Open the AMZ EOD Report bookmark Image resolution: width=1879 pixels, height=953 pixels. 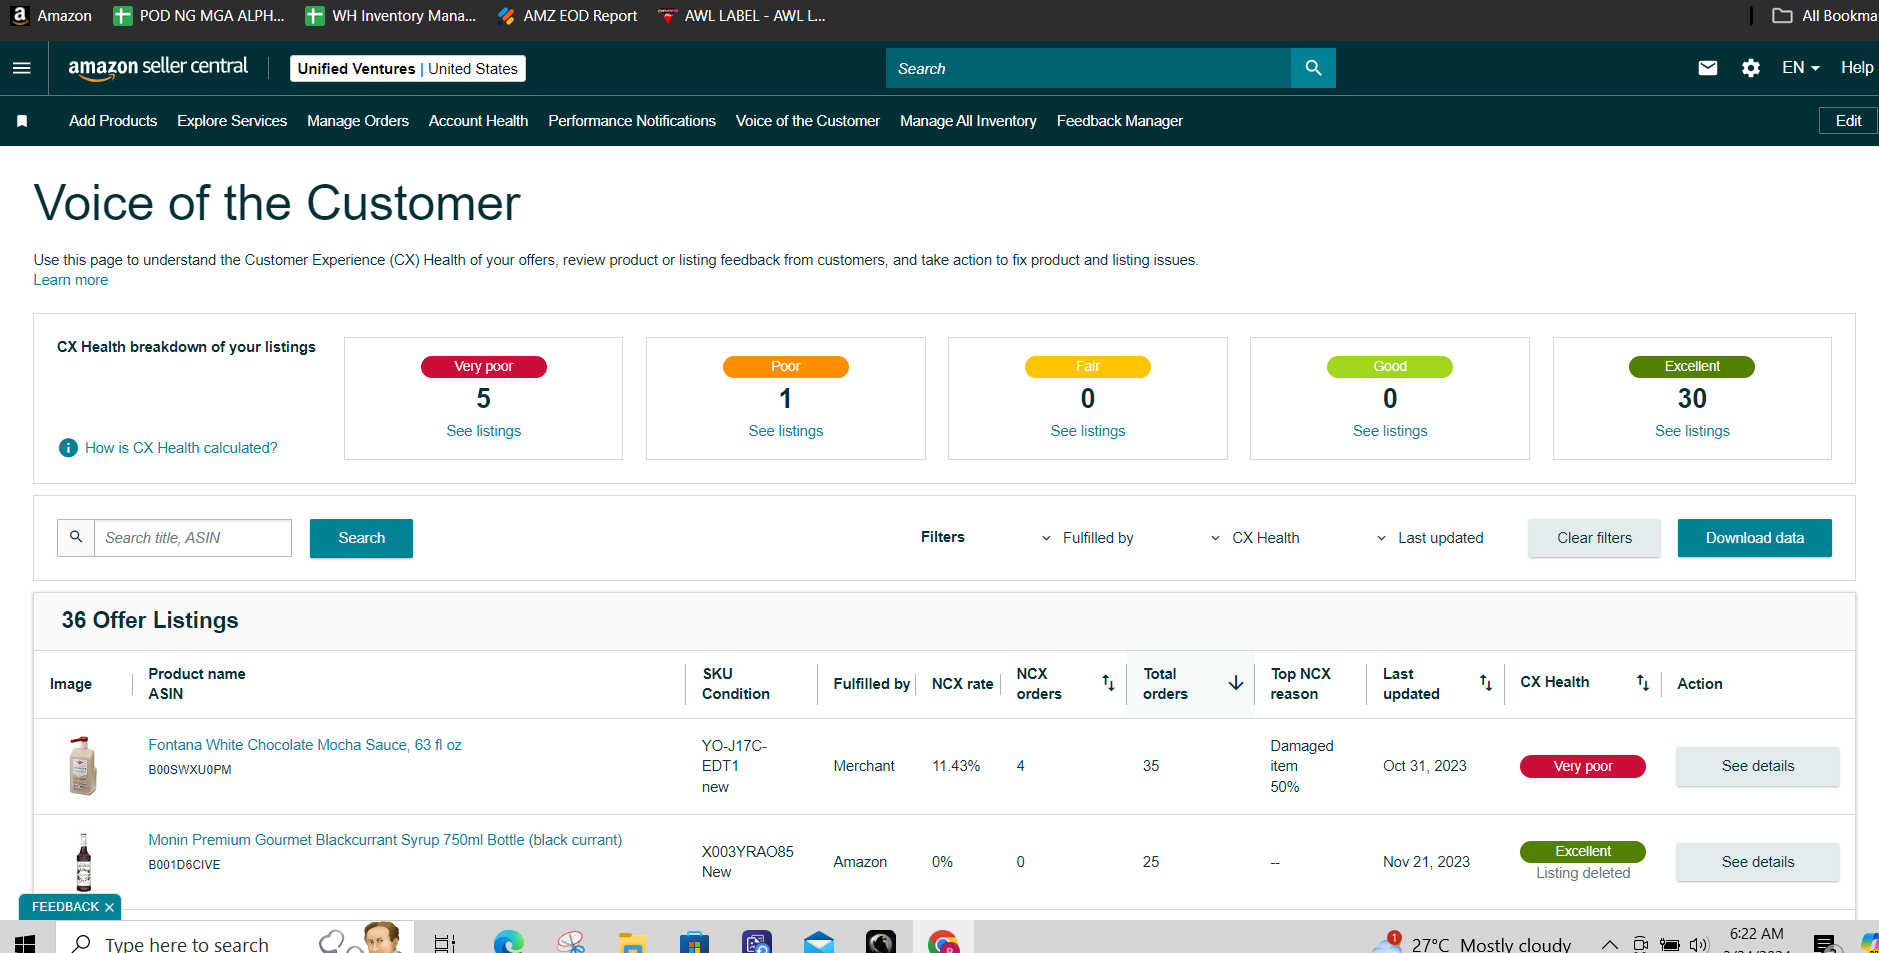click(567, 16)
